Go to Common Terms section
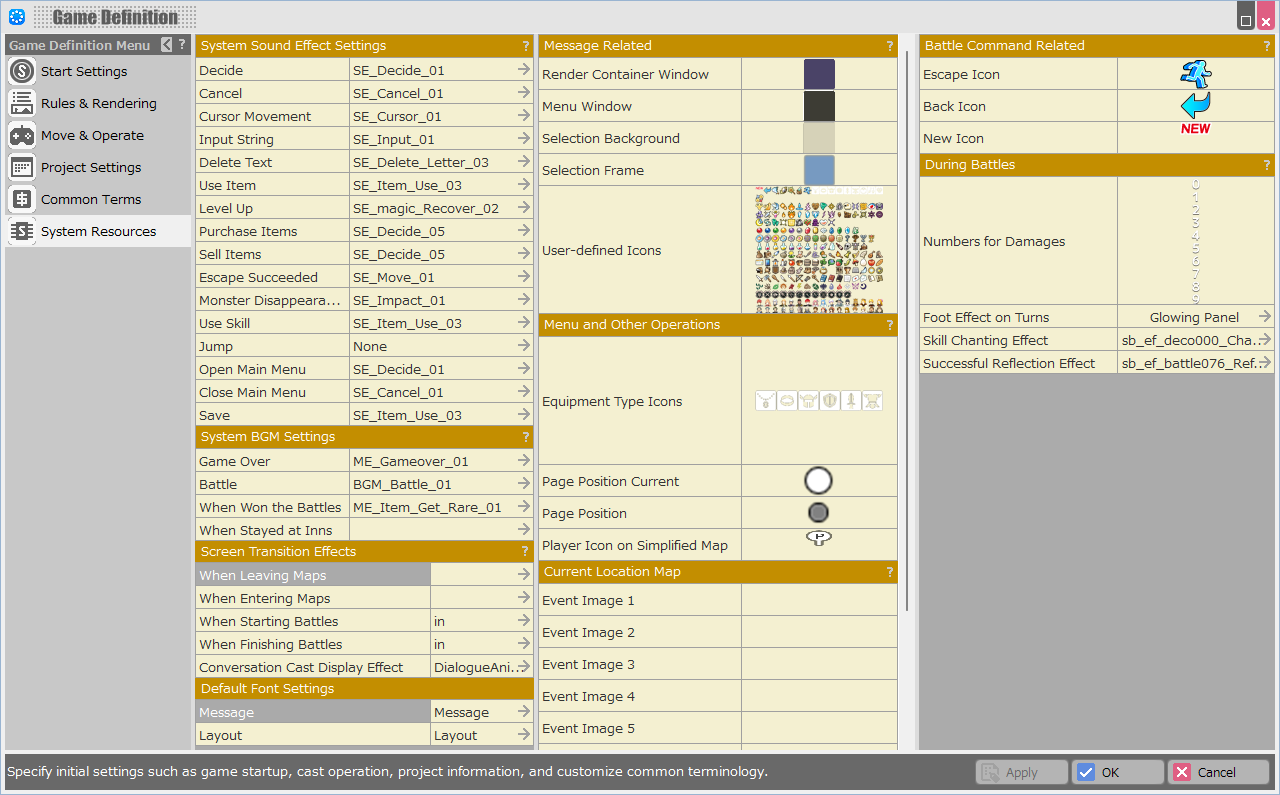The width and height of the screenshot is (1280, 795). [x=91, y=200]
